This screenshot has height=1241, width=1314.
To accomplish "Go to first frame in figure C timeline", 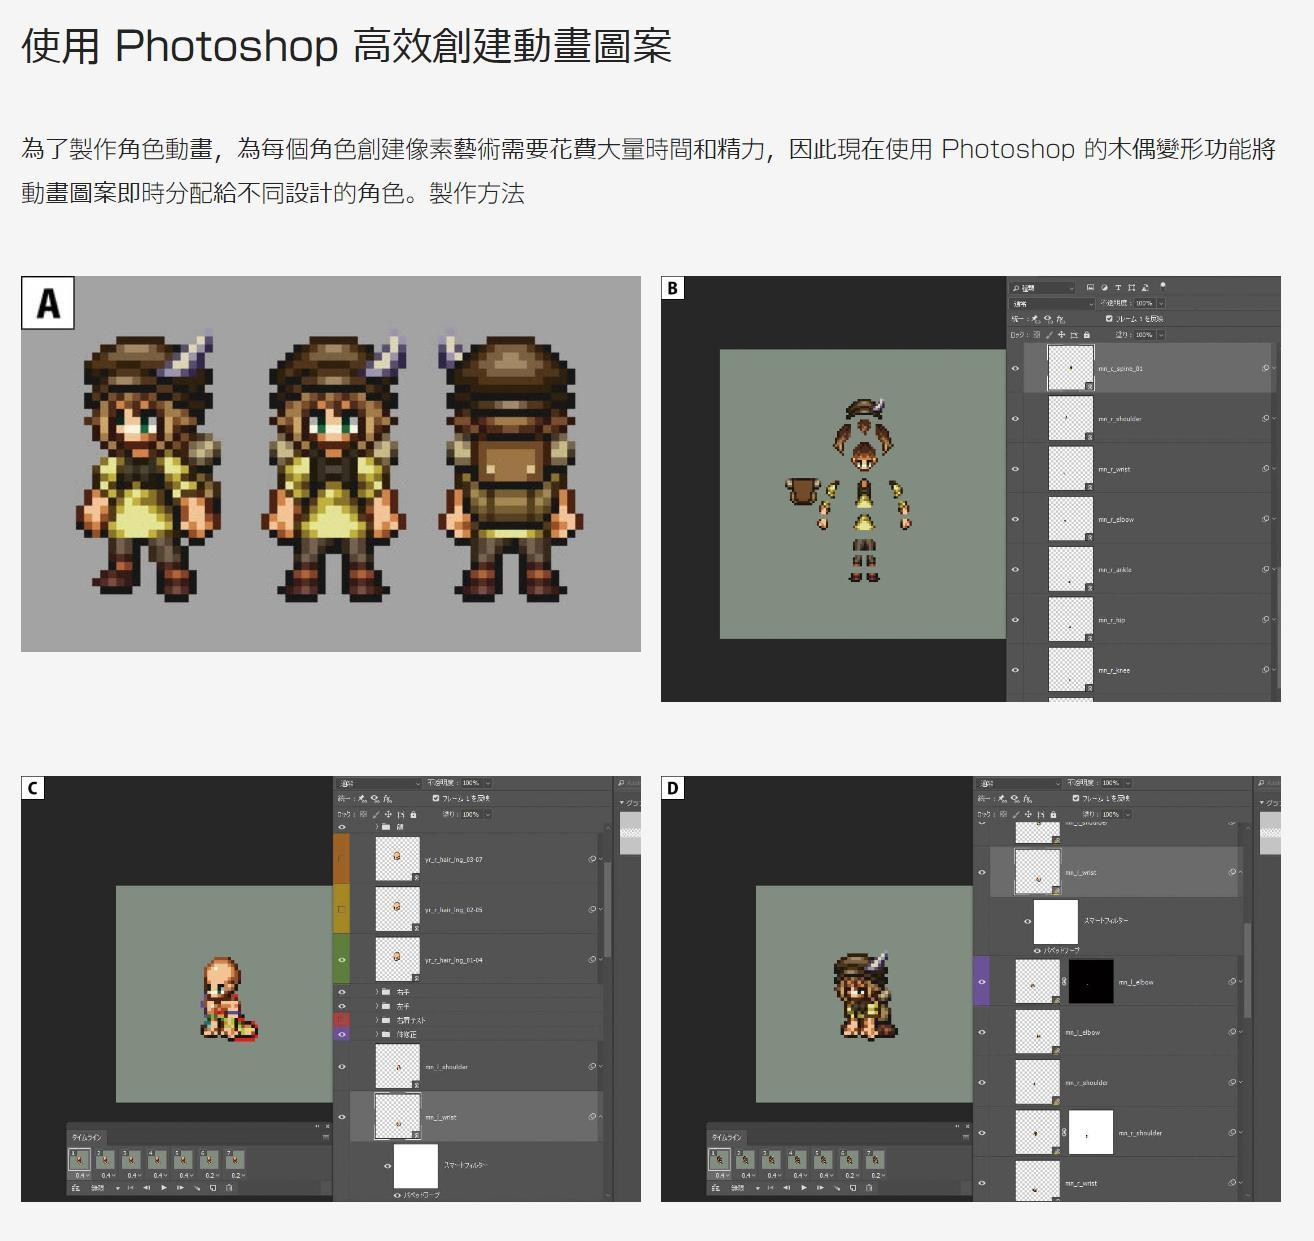I will click(x=130, y=1188).
